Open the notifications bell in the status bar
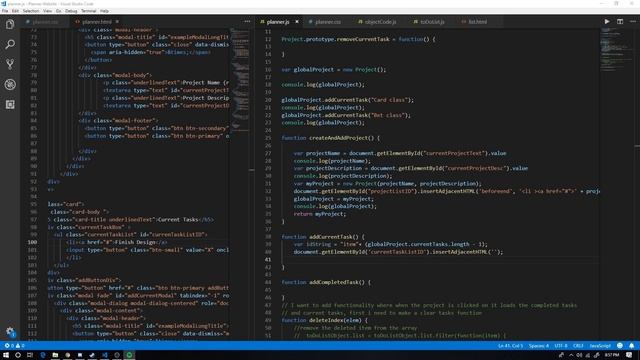Image resolution: width=640 pixels, height=360 pixels. click(x=631, y=346)
